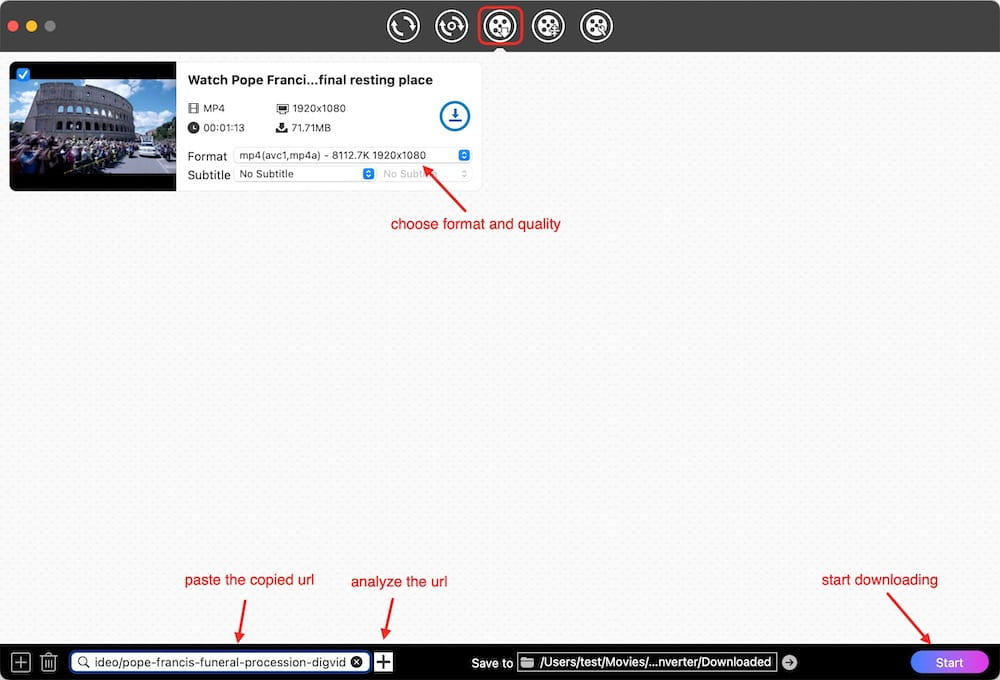Click the /Users/test/Movies save path field
The width and height of the screenshot is (1000, 680).
tap(647, 662)
